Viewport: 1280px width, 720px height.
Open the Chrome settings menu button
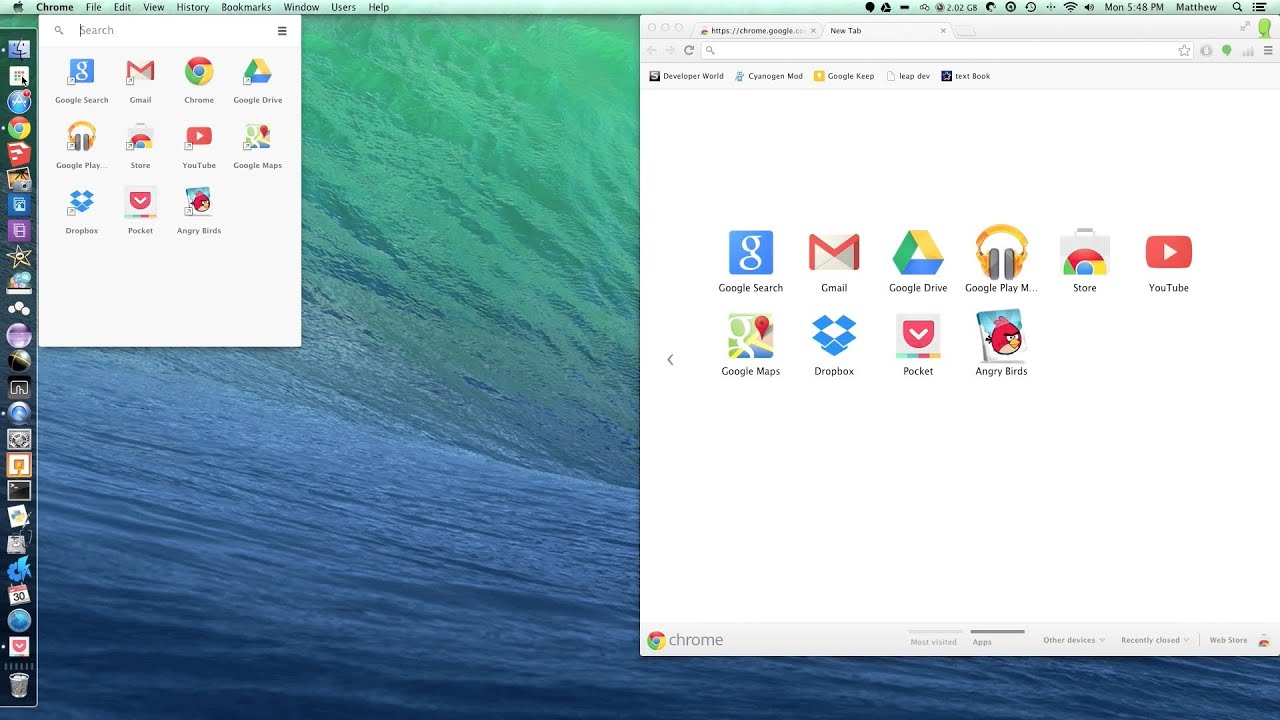[x=1268, y=50]
